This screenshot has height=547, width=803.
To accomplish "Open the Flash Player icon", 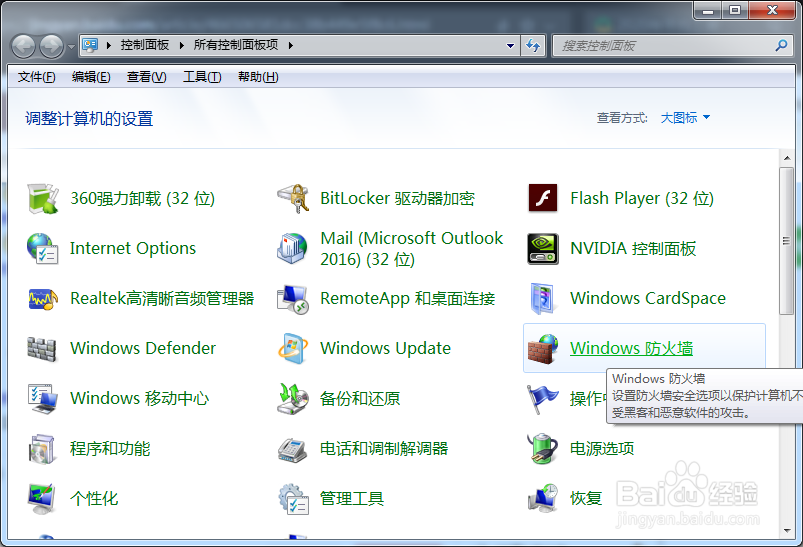I will (x=543, y=199).
